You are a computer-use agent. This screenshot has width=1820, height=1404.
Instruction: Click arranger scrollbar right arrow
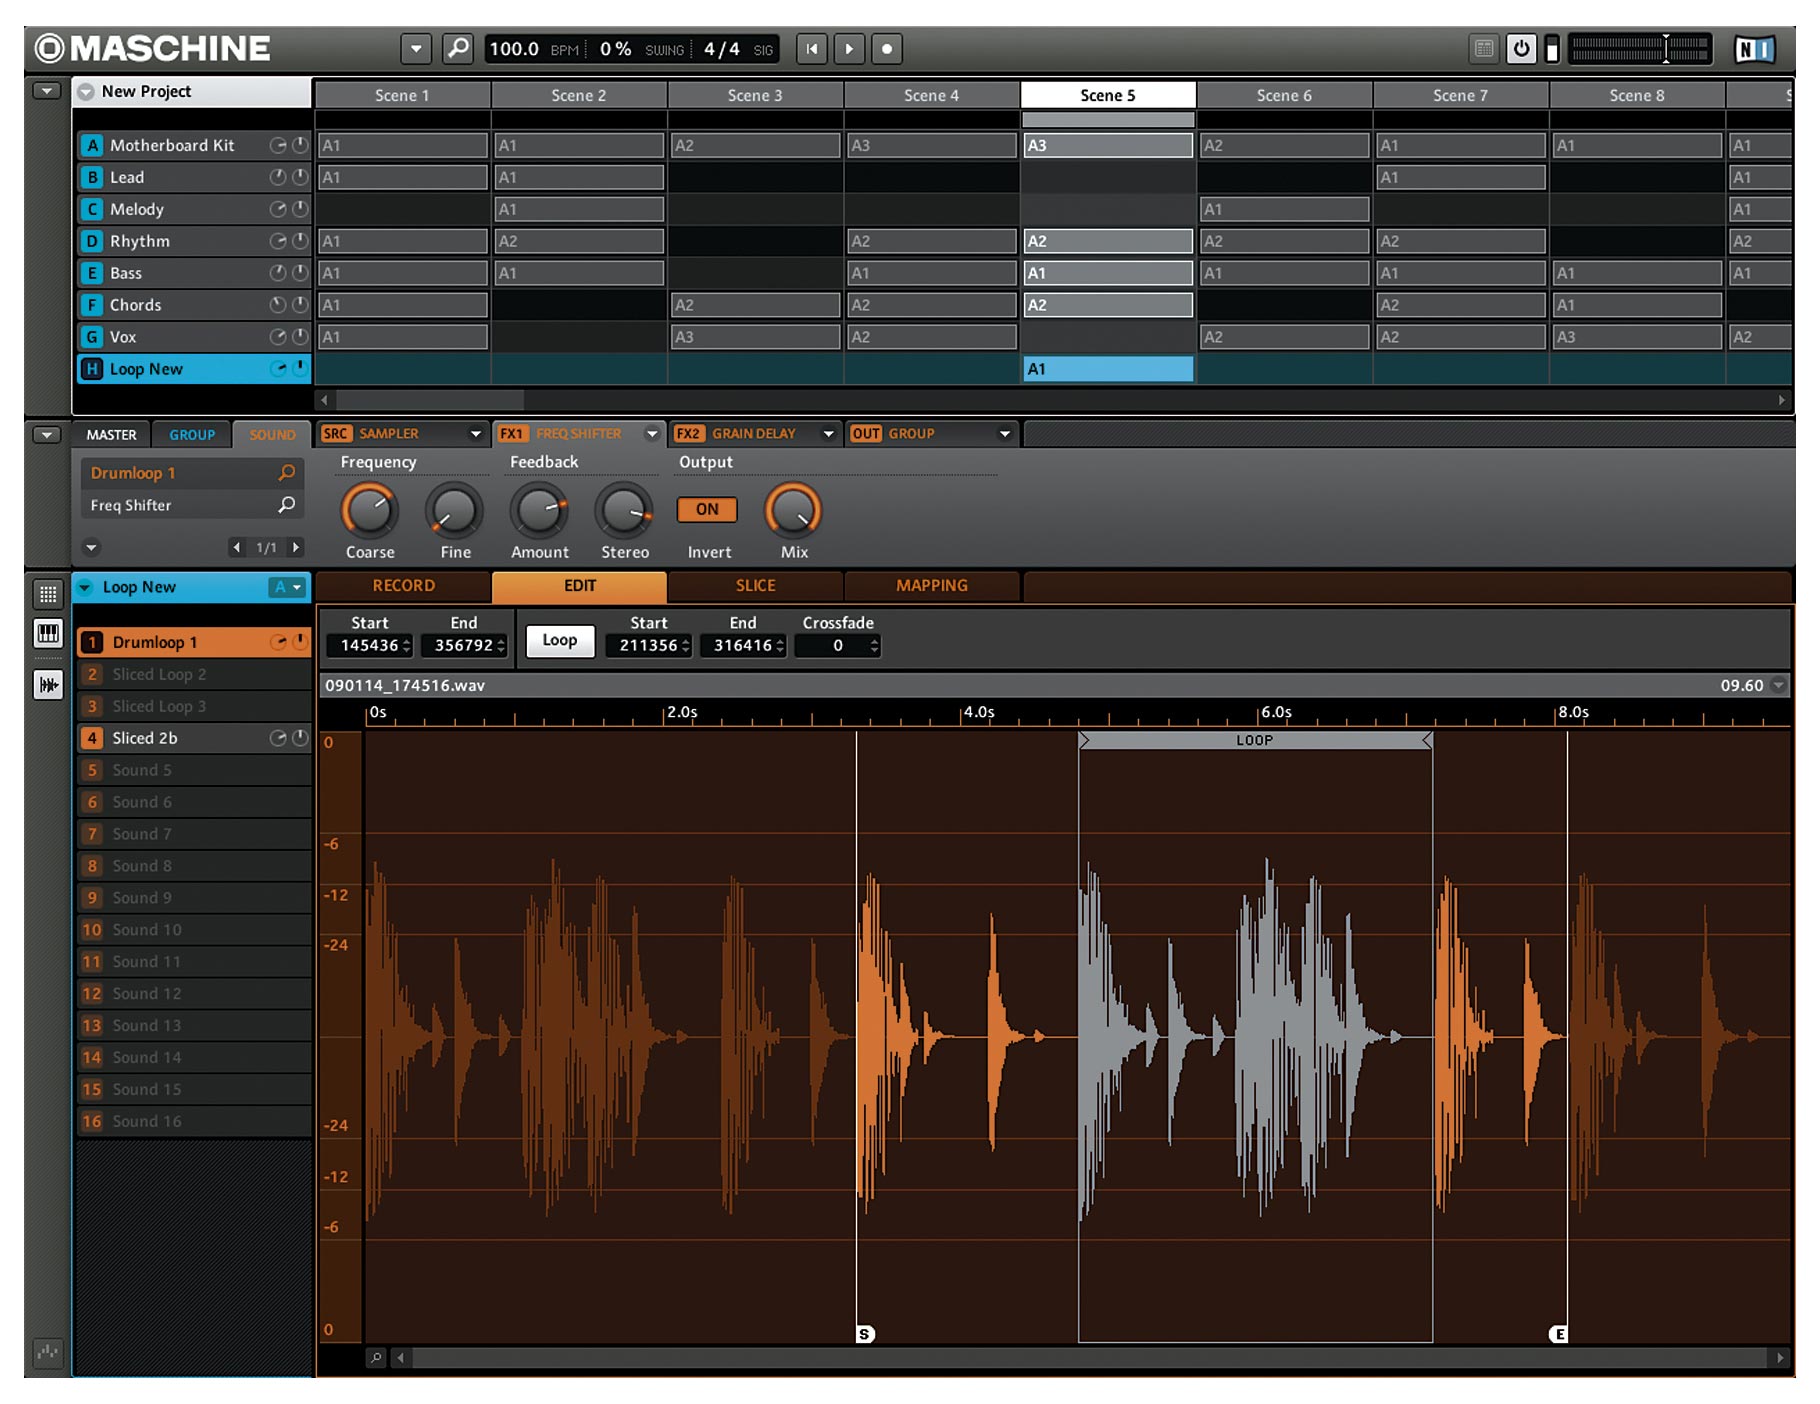(1781, 399)
